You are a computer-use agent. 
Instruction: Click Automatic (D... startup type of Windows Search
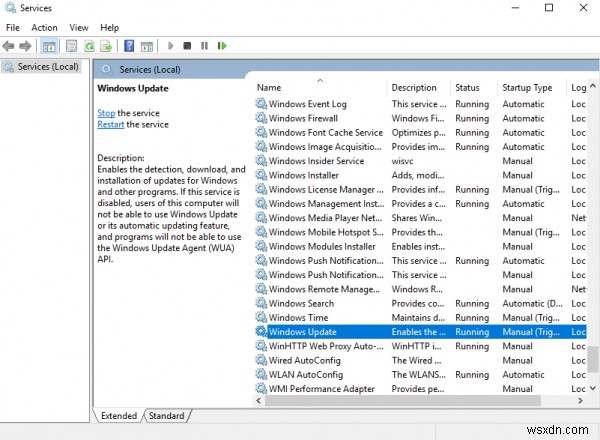point(532,303)
